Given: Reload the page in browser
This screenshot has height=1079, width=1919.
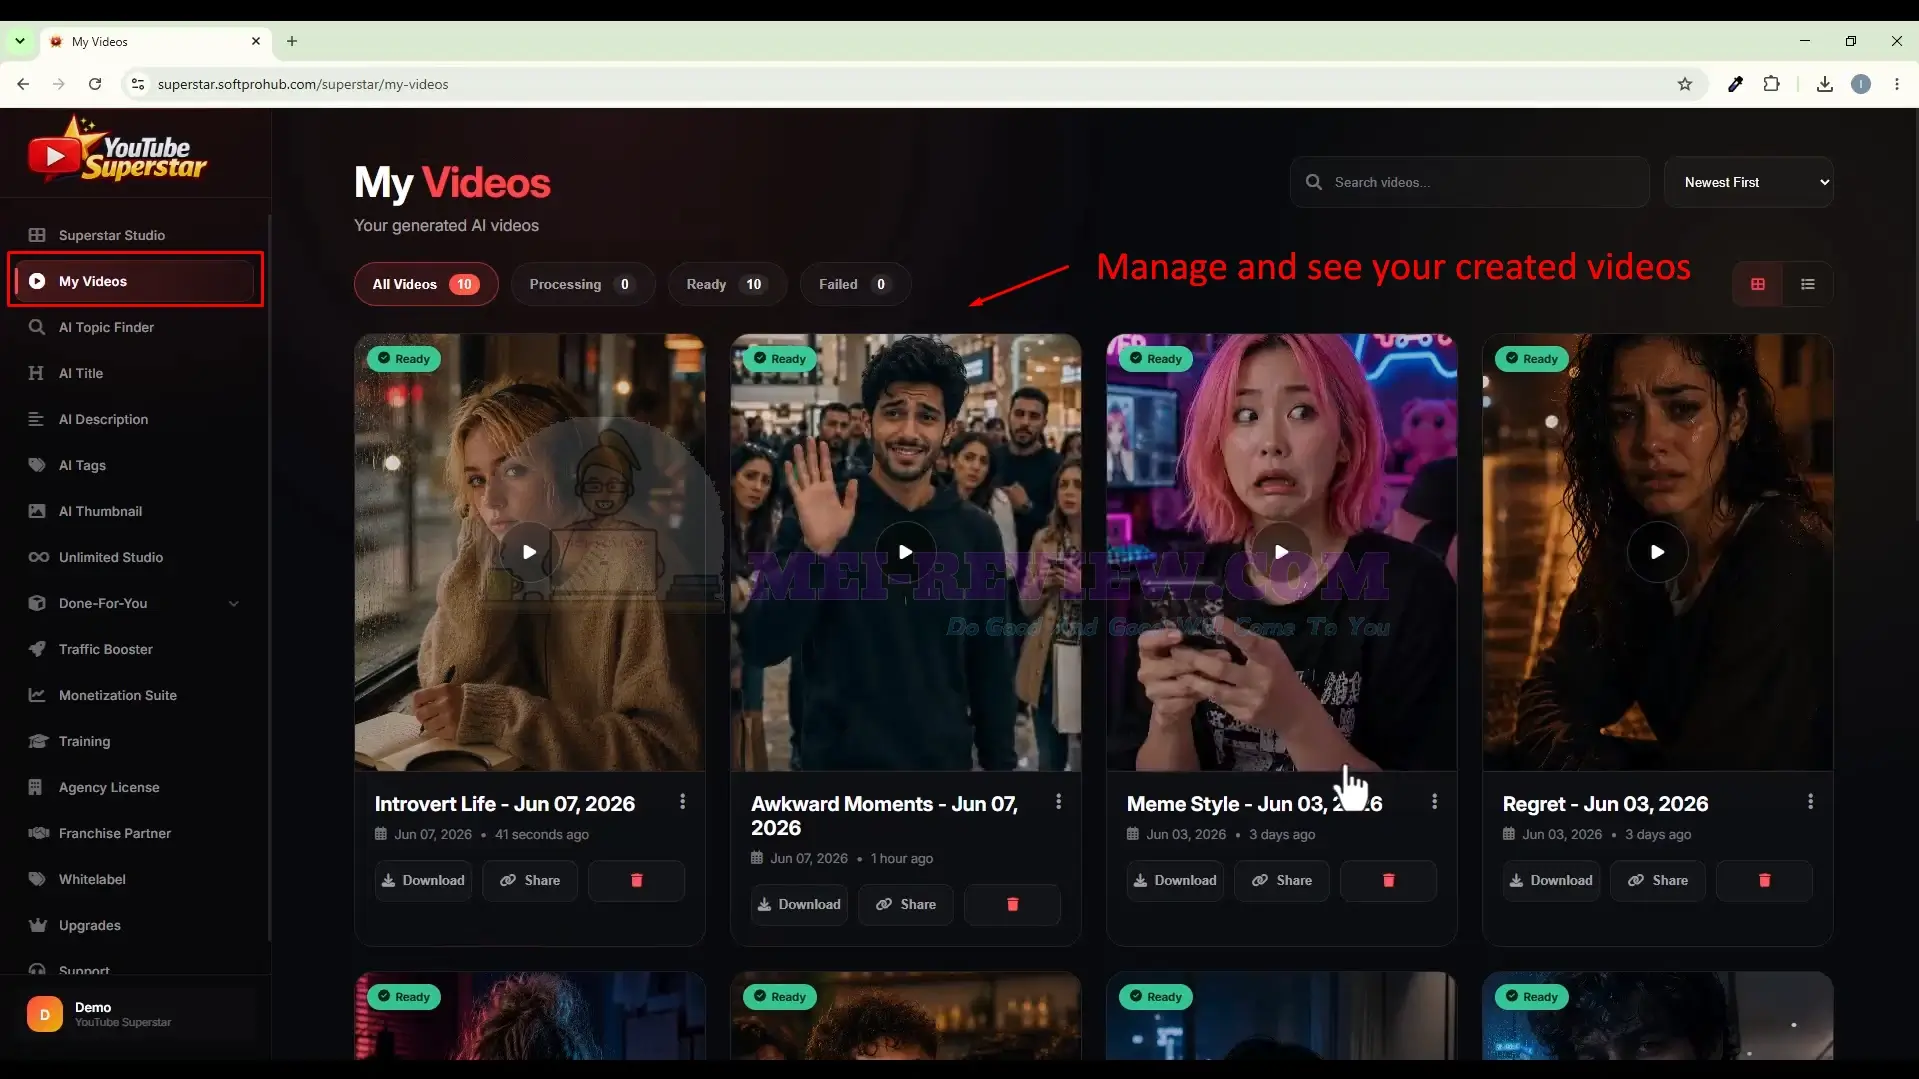Looking at the screenshot, I should [95, 84].
